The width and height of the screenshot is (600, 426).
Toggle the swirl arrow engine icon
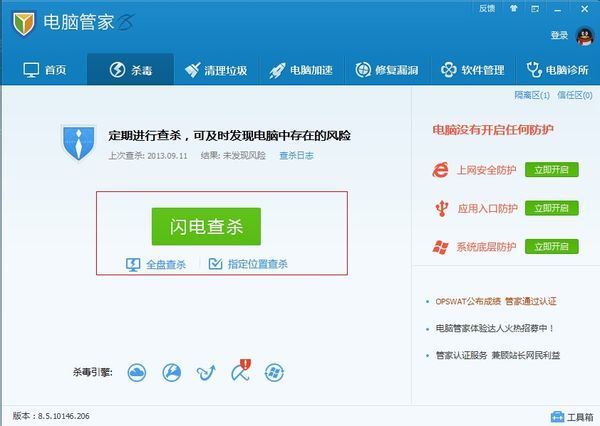point(206,373)
